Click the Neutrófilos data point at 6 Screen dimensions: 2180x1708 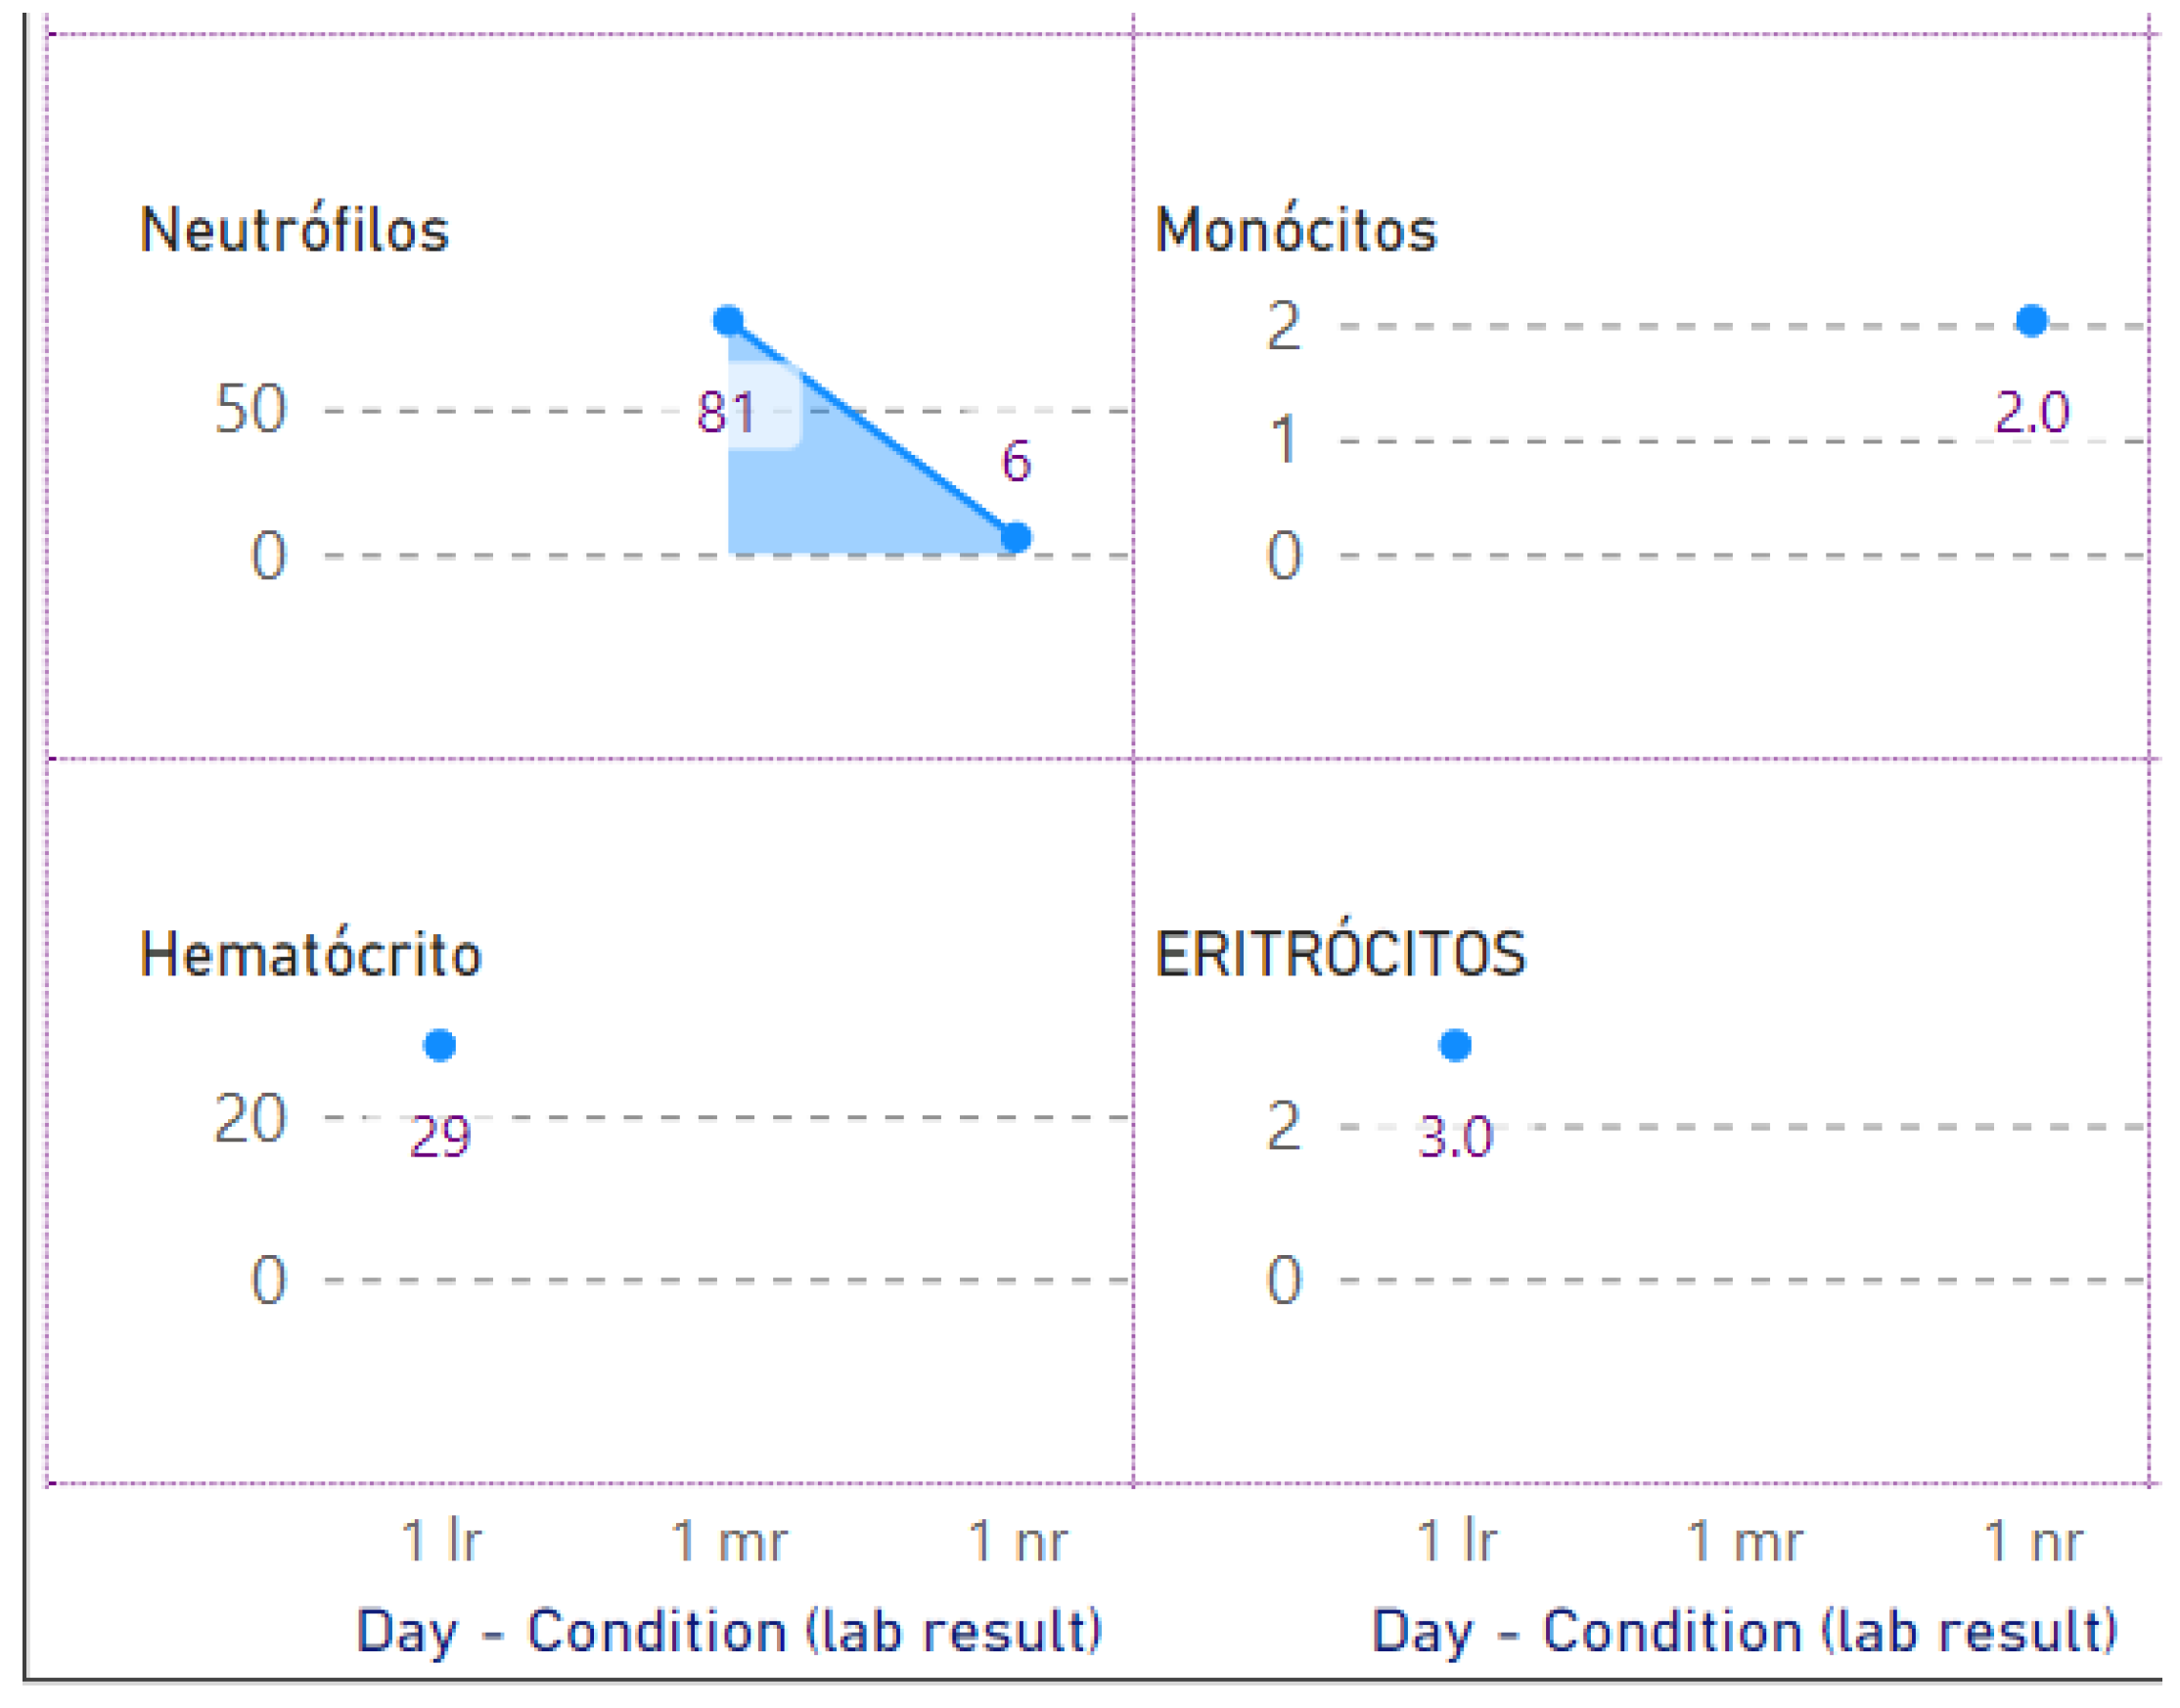[1015, 538]
